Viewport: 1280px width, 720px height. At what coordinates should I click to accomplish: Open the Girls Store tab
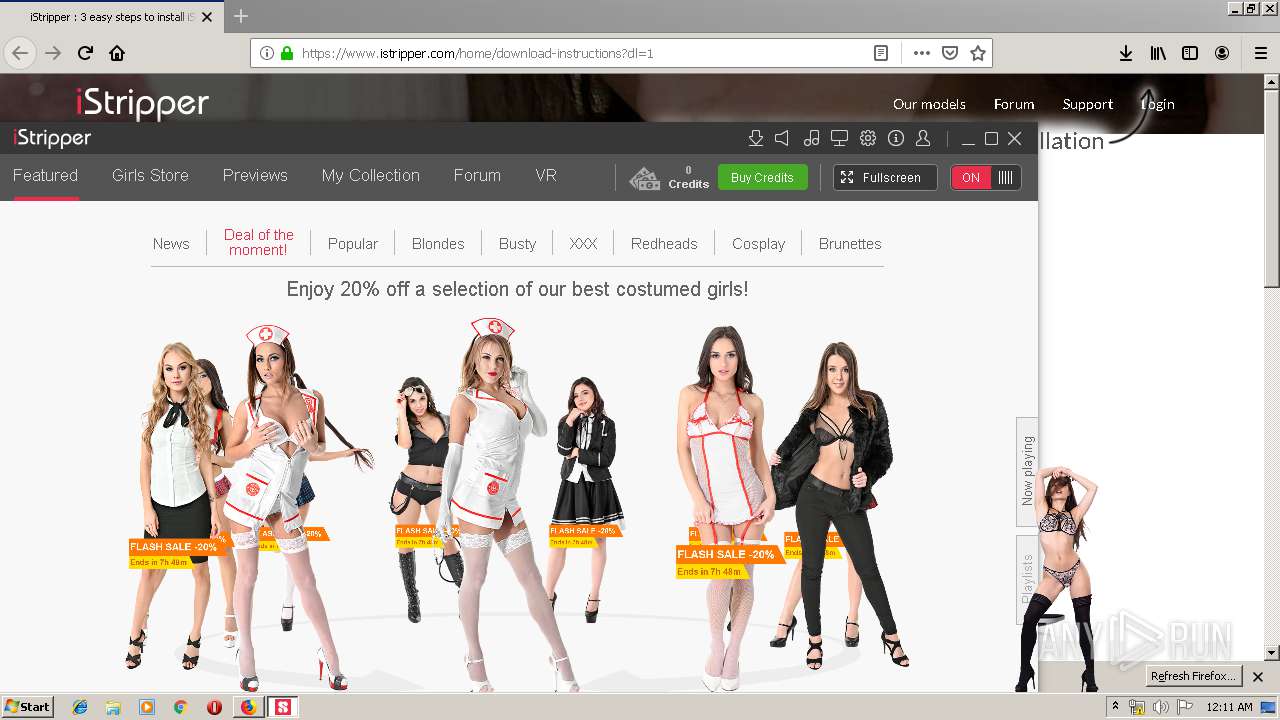[x=150, y=175]
